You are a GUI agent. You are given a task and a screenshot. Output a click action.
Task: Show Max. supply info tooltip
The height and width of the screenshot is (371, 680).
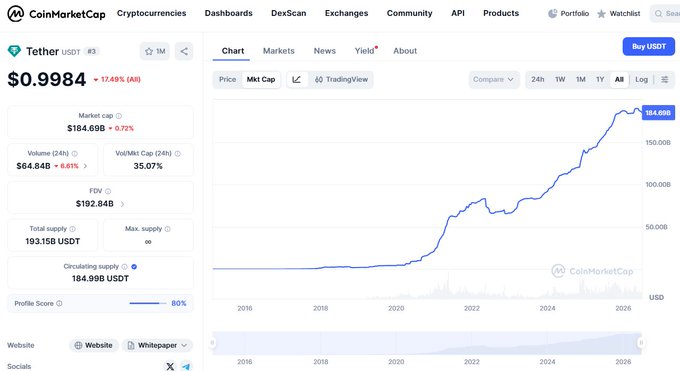(167, 229)
